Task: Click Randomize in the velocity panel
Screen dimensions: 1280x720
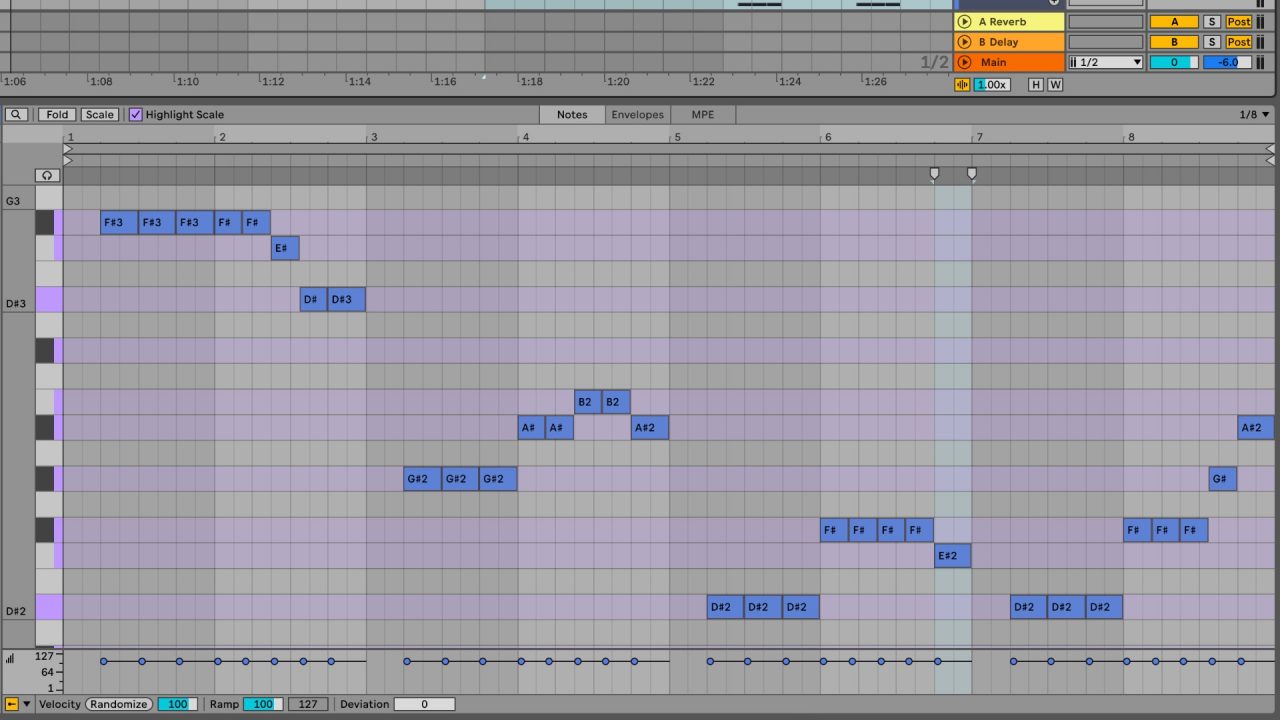Action: [x=119, y=704]
